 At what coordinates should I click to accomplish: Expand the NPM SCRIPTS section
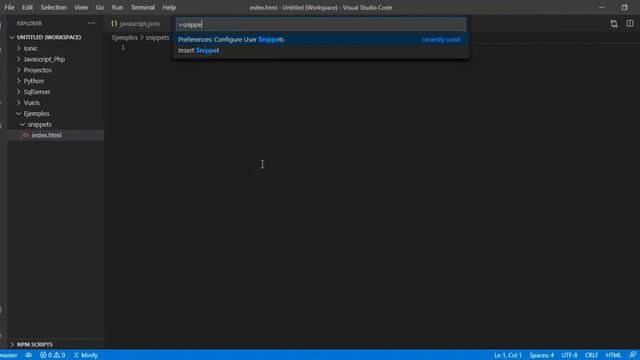coord(56,344)
